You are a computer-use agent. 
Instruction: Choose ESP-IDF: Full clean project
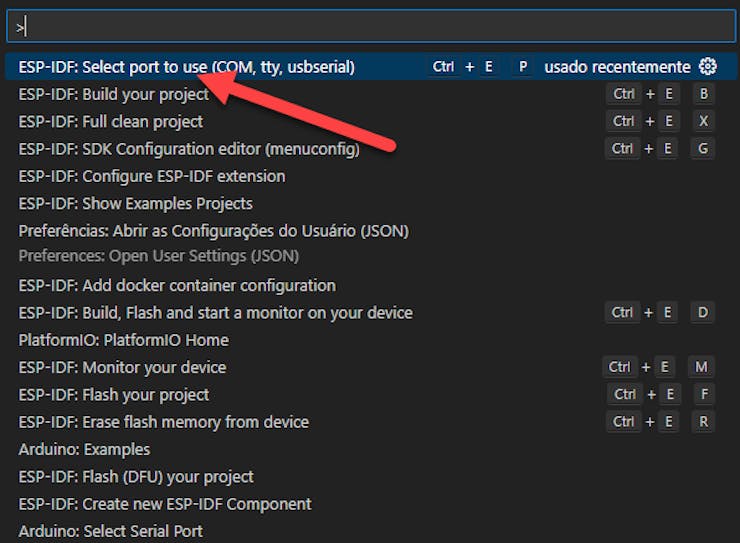[111, 122]
